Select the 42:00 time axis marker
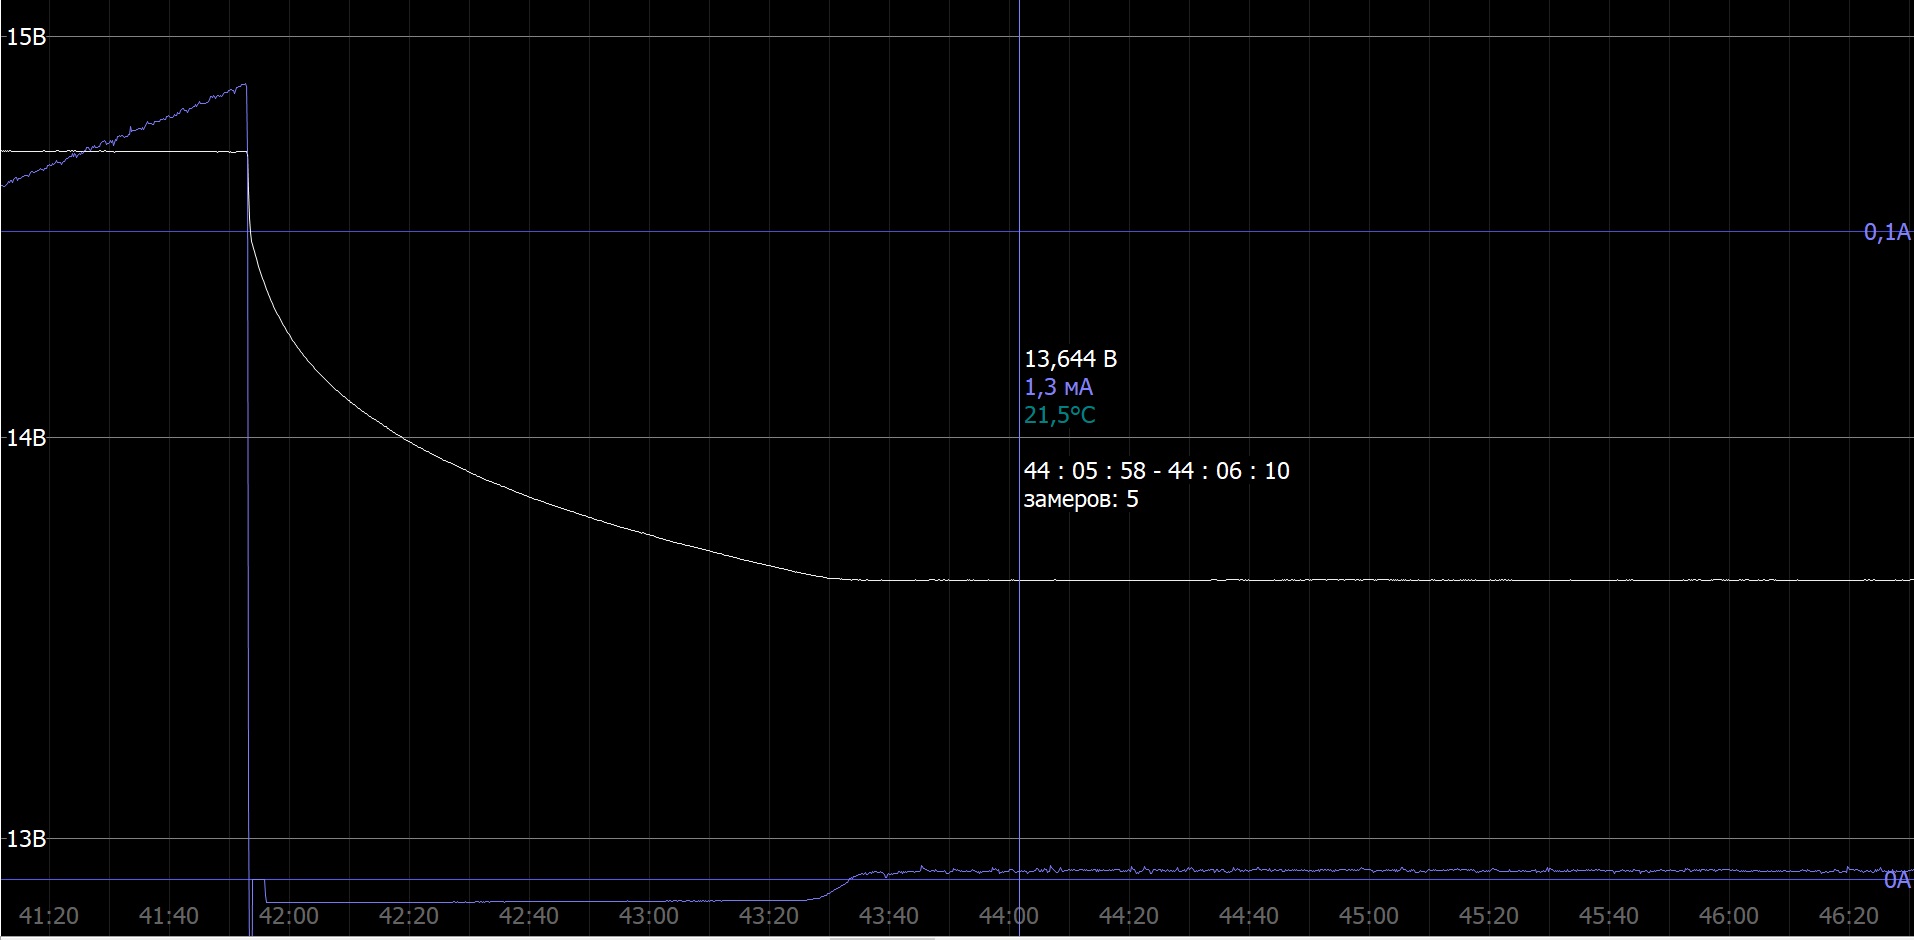This screenshot has height=940, width=1914. pos(288,915)
